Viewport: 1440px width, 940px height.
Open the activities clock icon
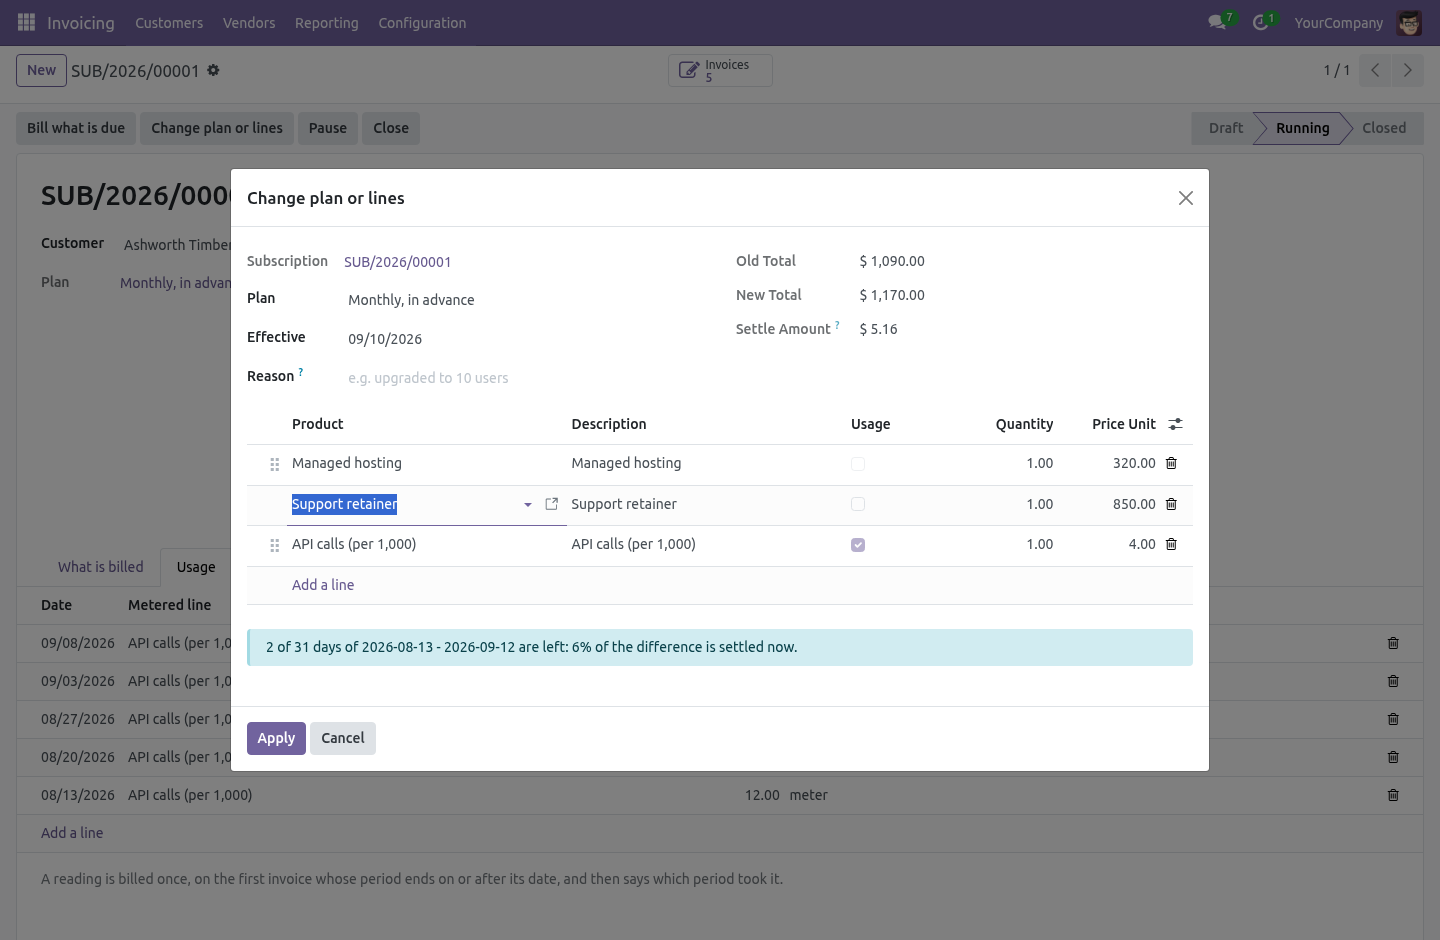pyautogui.click(x=1262, y=22)
